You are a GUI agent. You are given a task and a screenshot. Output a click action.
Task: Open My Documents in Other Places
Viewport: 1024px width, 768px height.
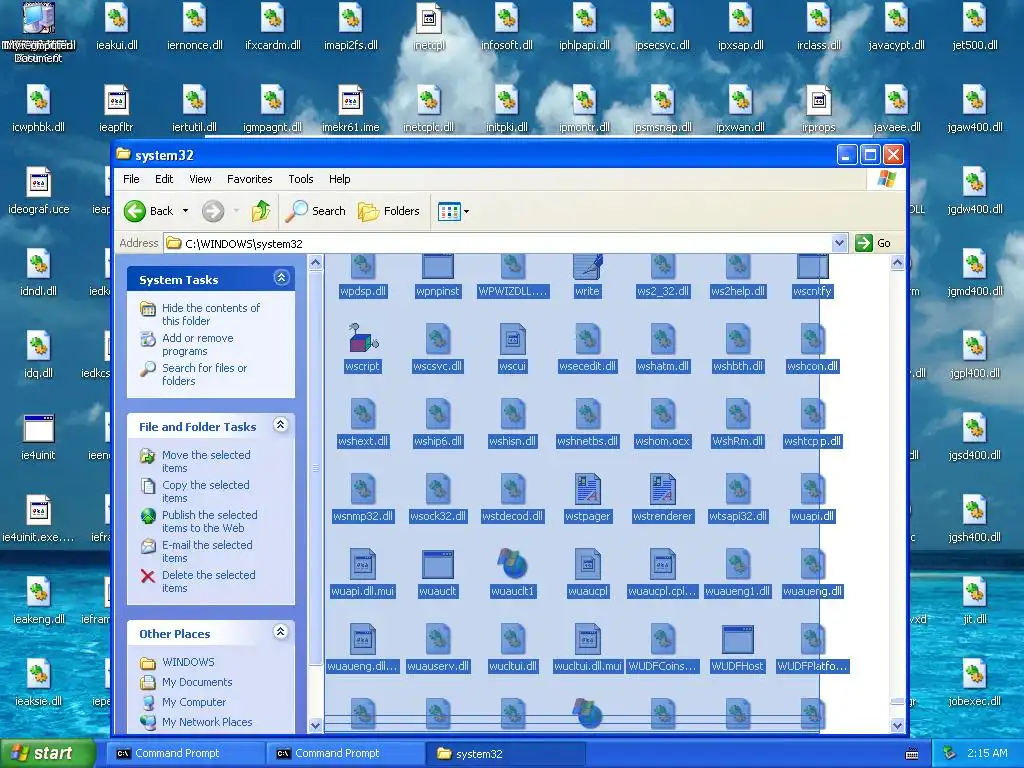coord(197,682)
